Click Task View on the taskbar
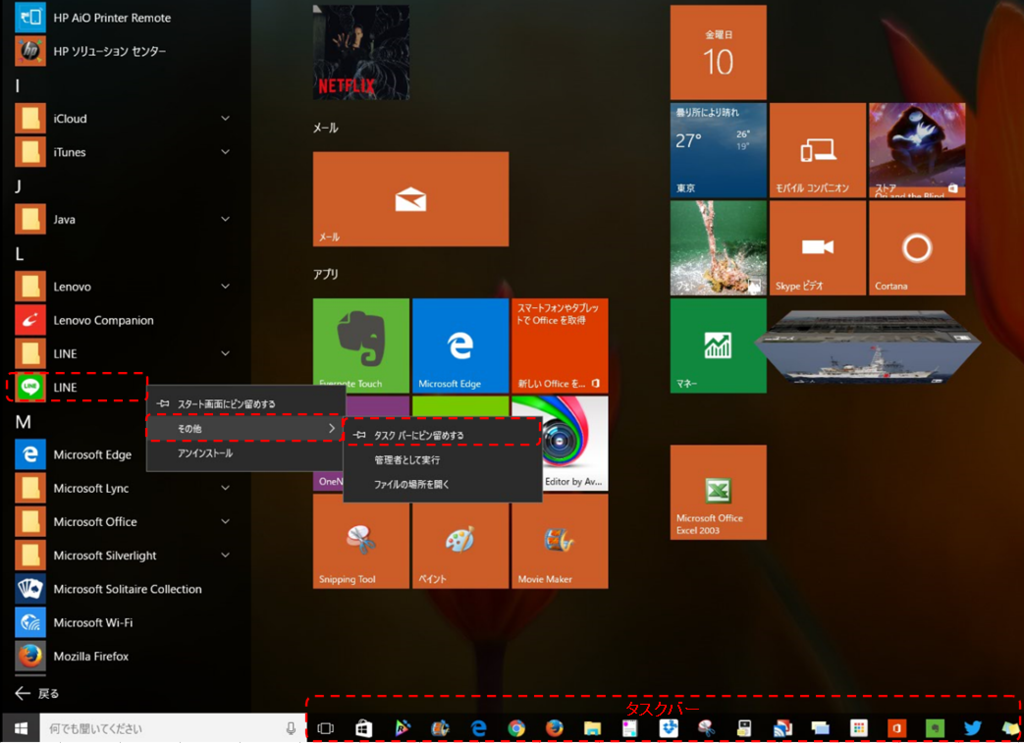1024x743 pixels. pyautogui.click(x=325, y=729)
